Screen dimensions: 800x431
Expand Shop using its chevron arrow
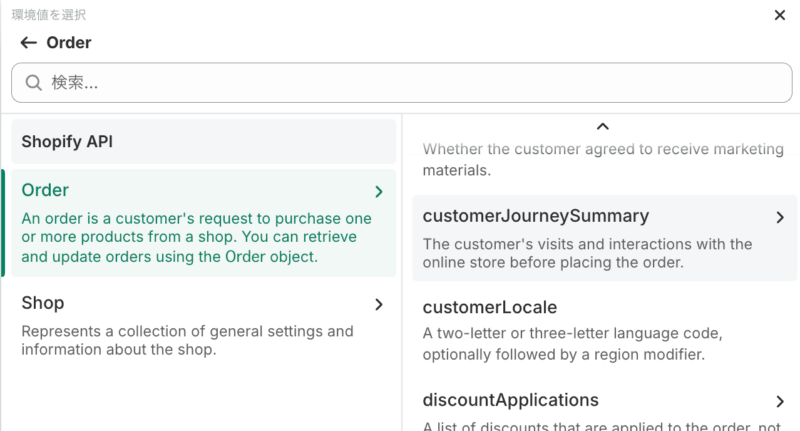(x=379, y=305)
